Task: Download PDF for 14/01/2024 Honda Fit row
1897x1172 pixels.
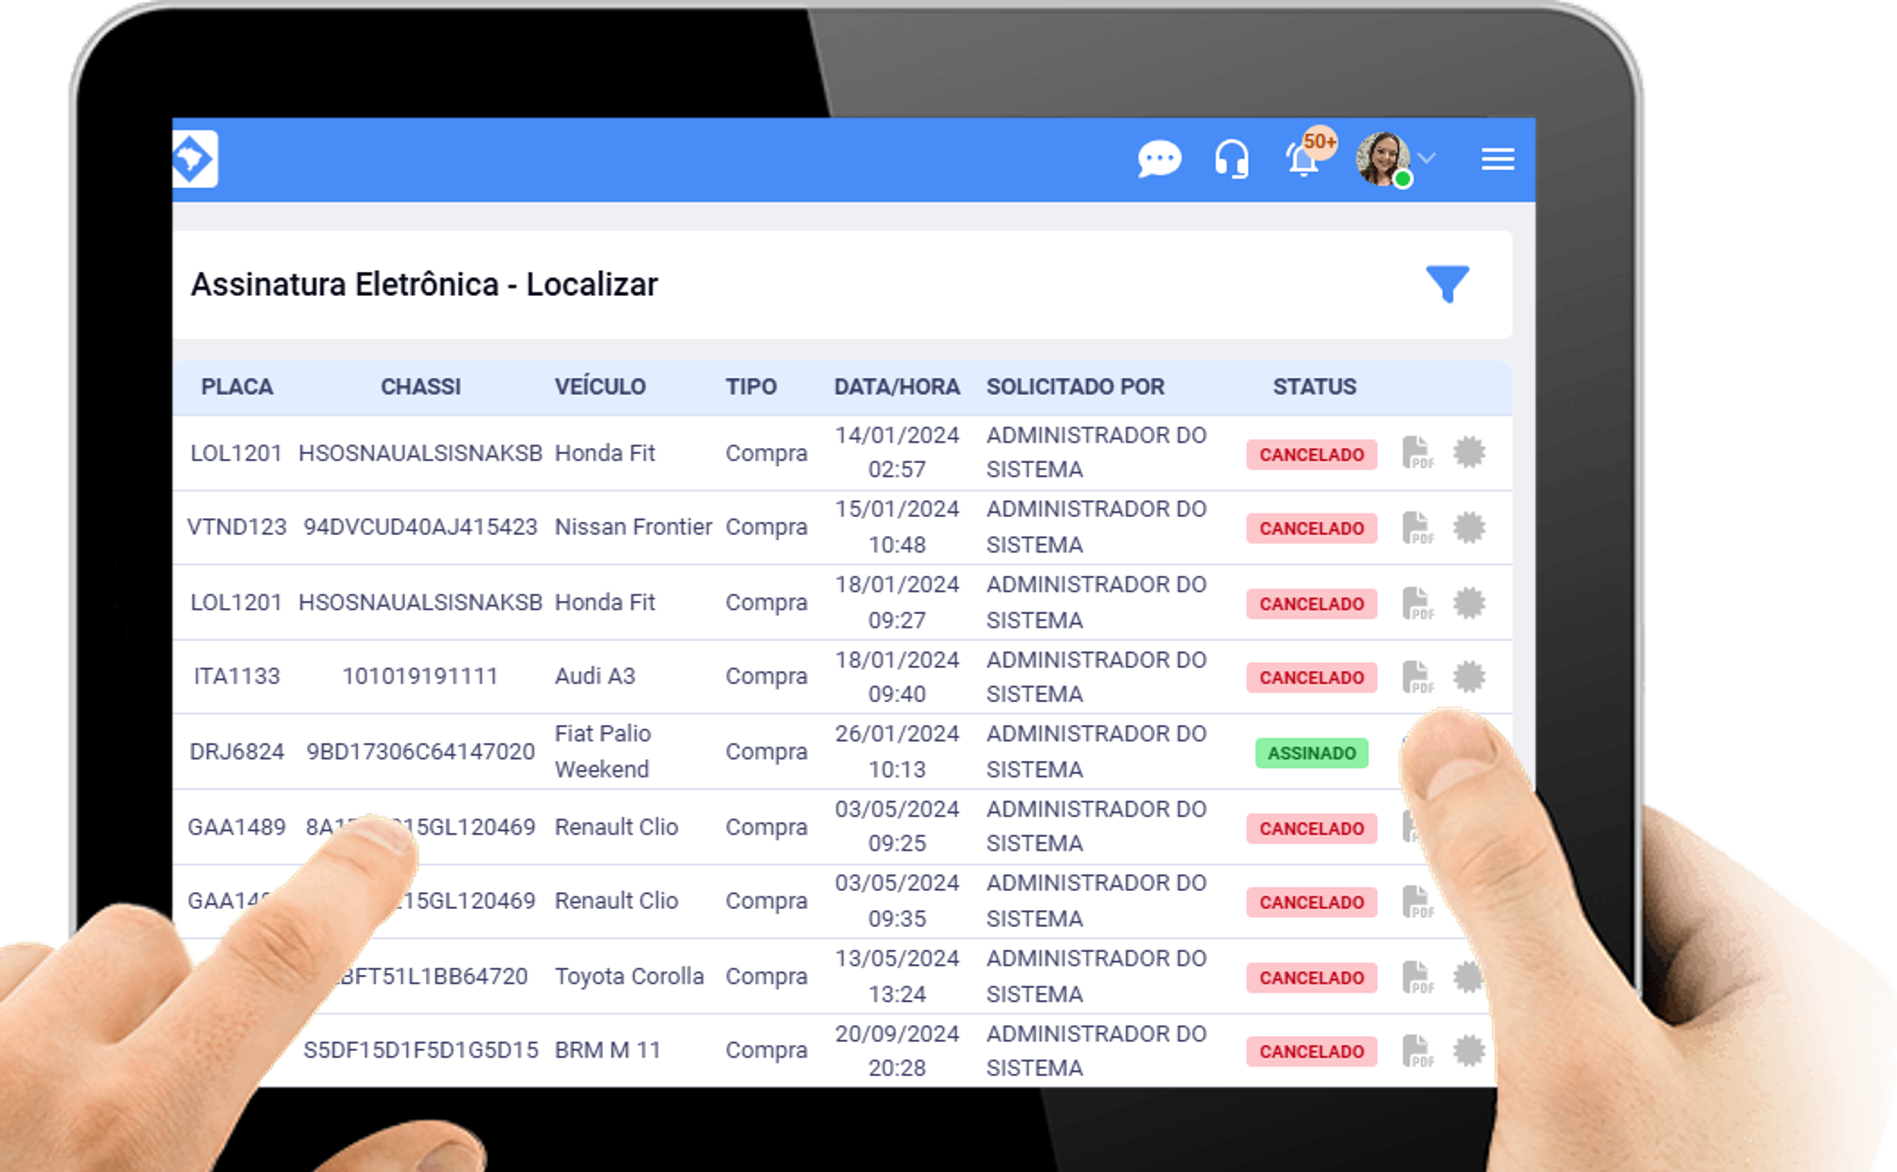Action: tap(1417, 453)
